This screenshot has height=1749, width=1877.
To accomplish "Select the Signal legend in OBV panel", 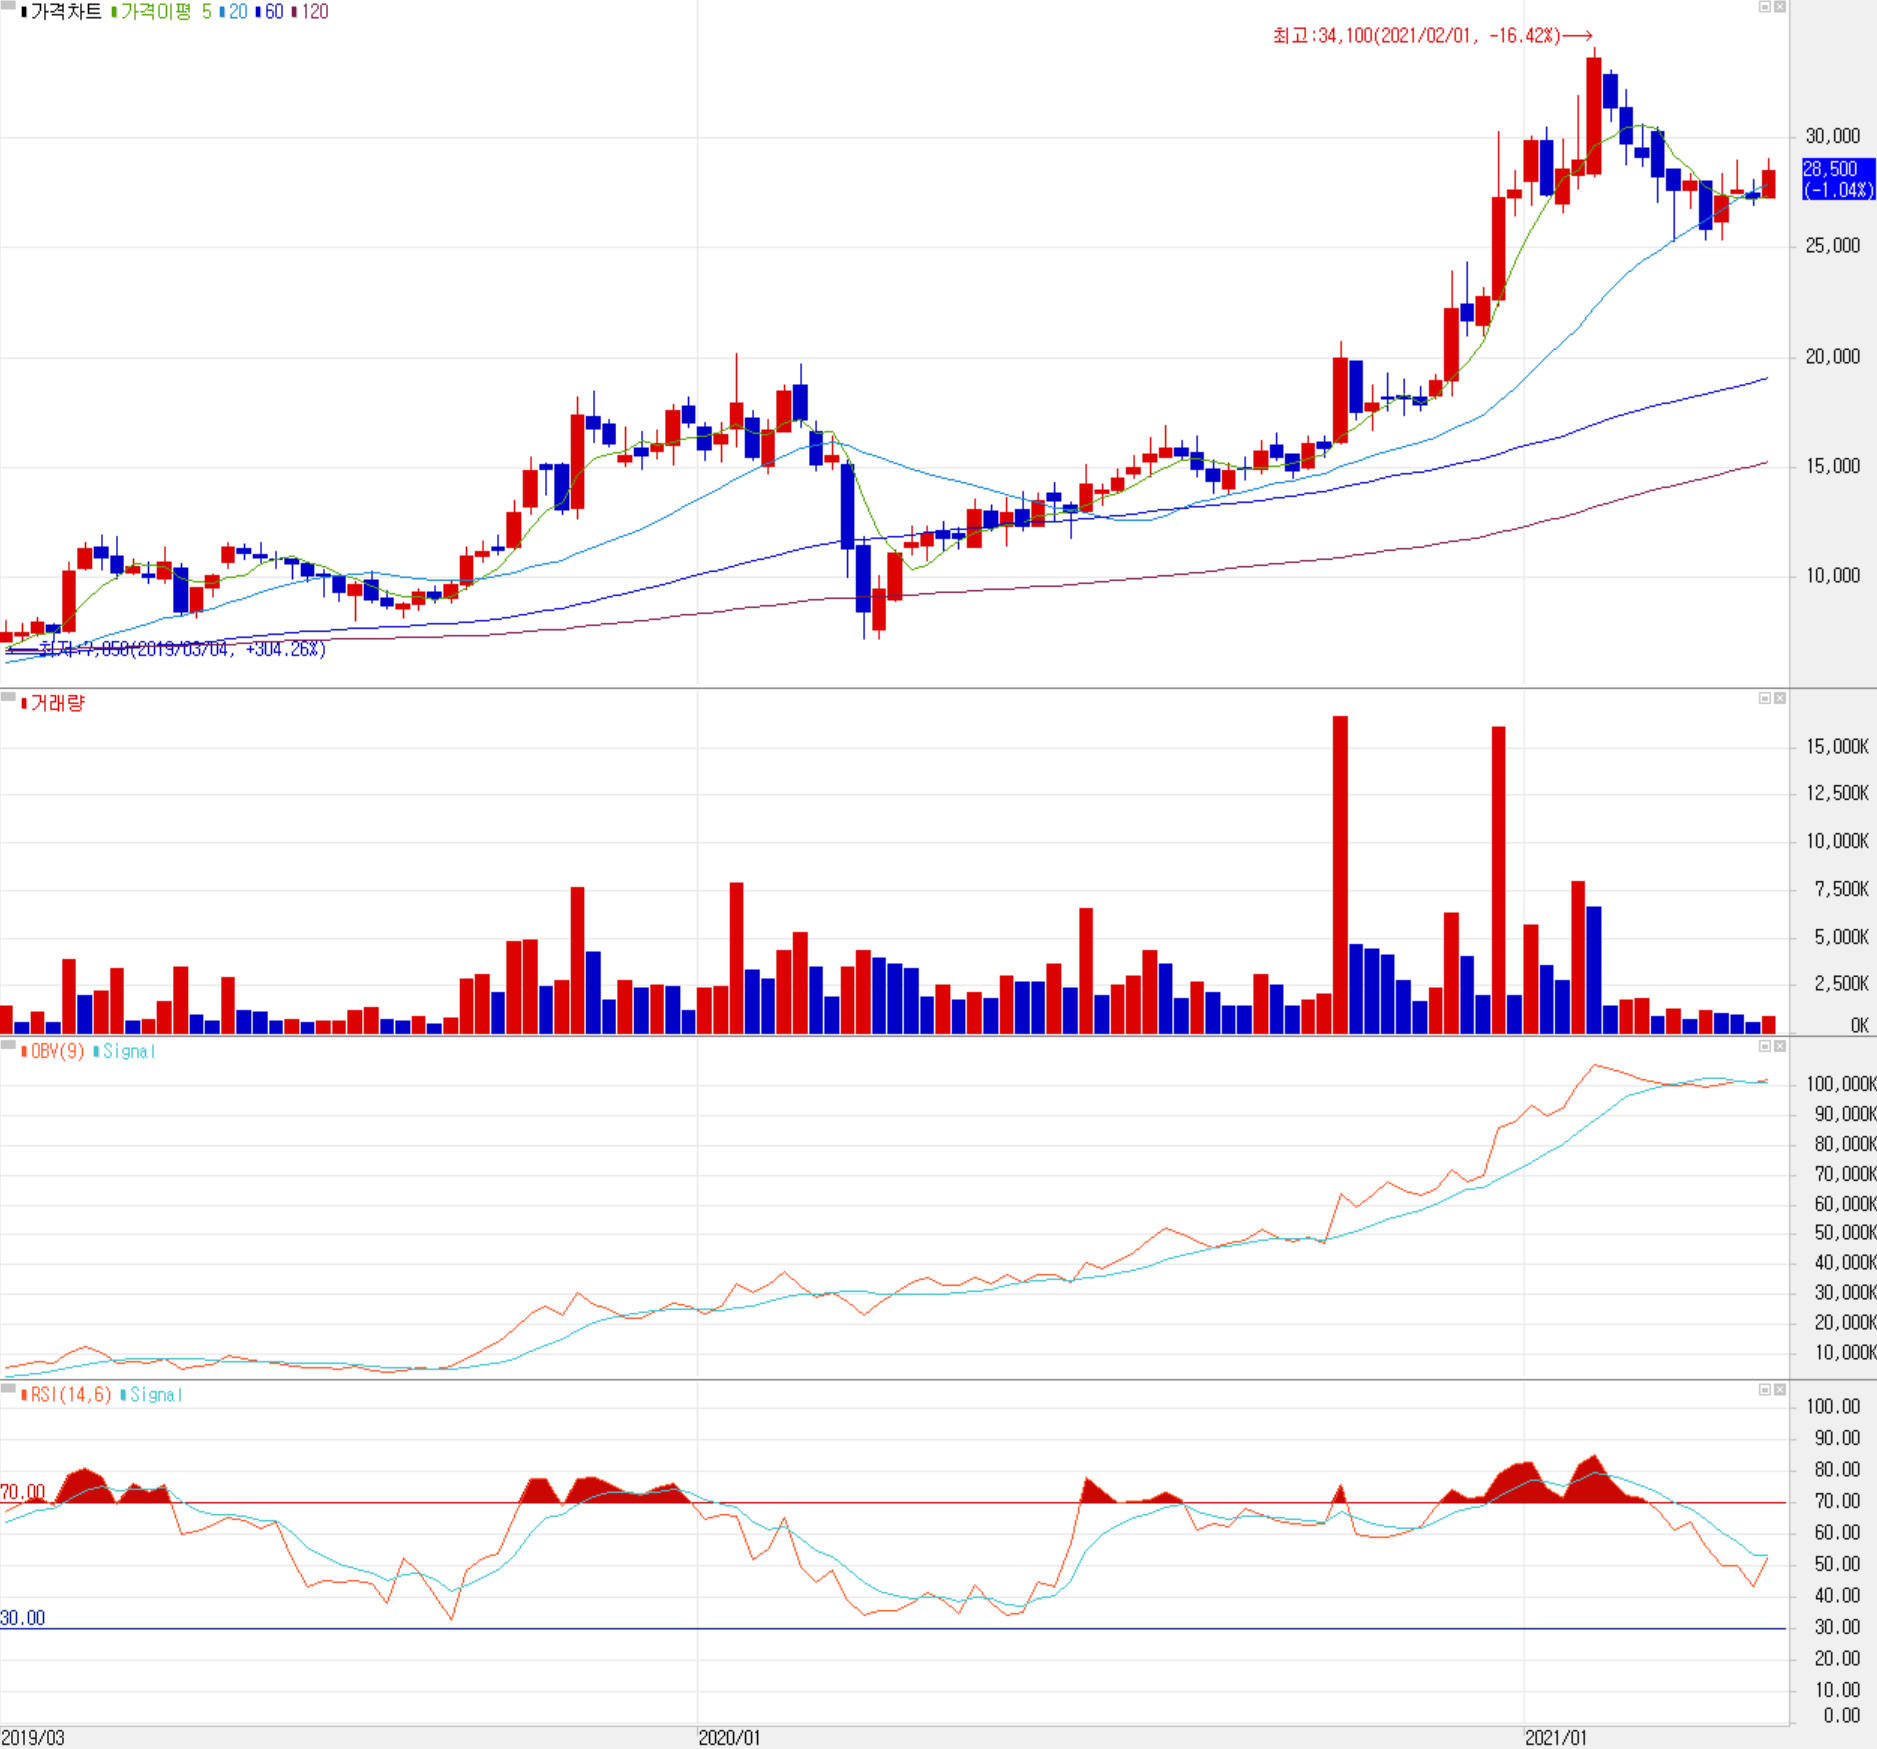I will 129,1051.
